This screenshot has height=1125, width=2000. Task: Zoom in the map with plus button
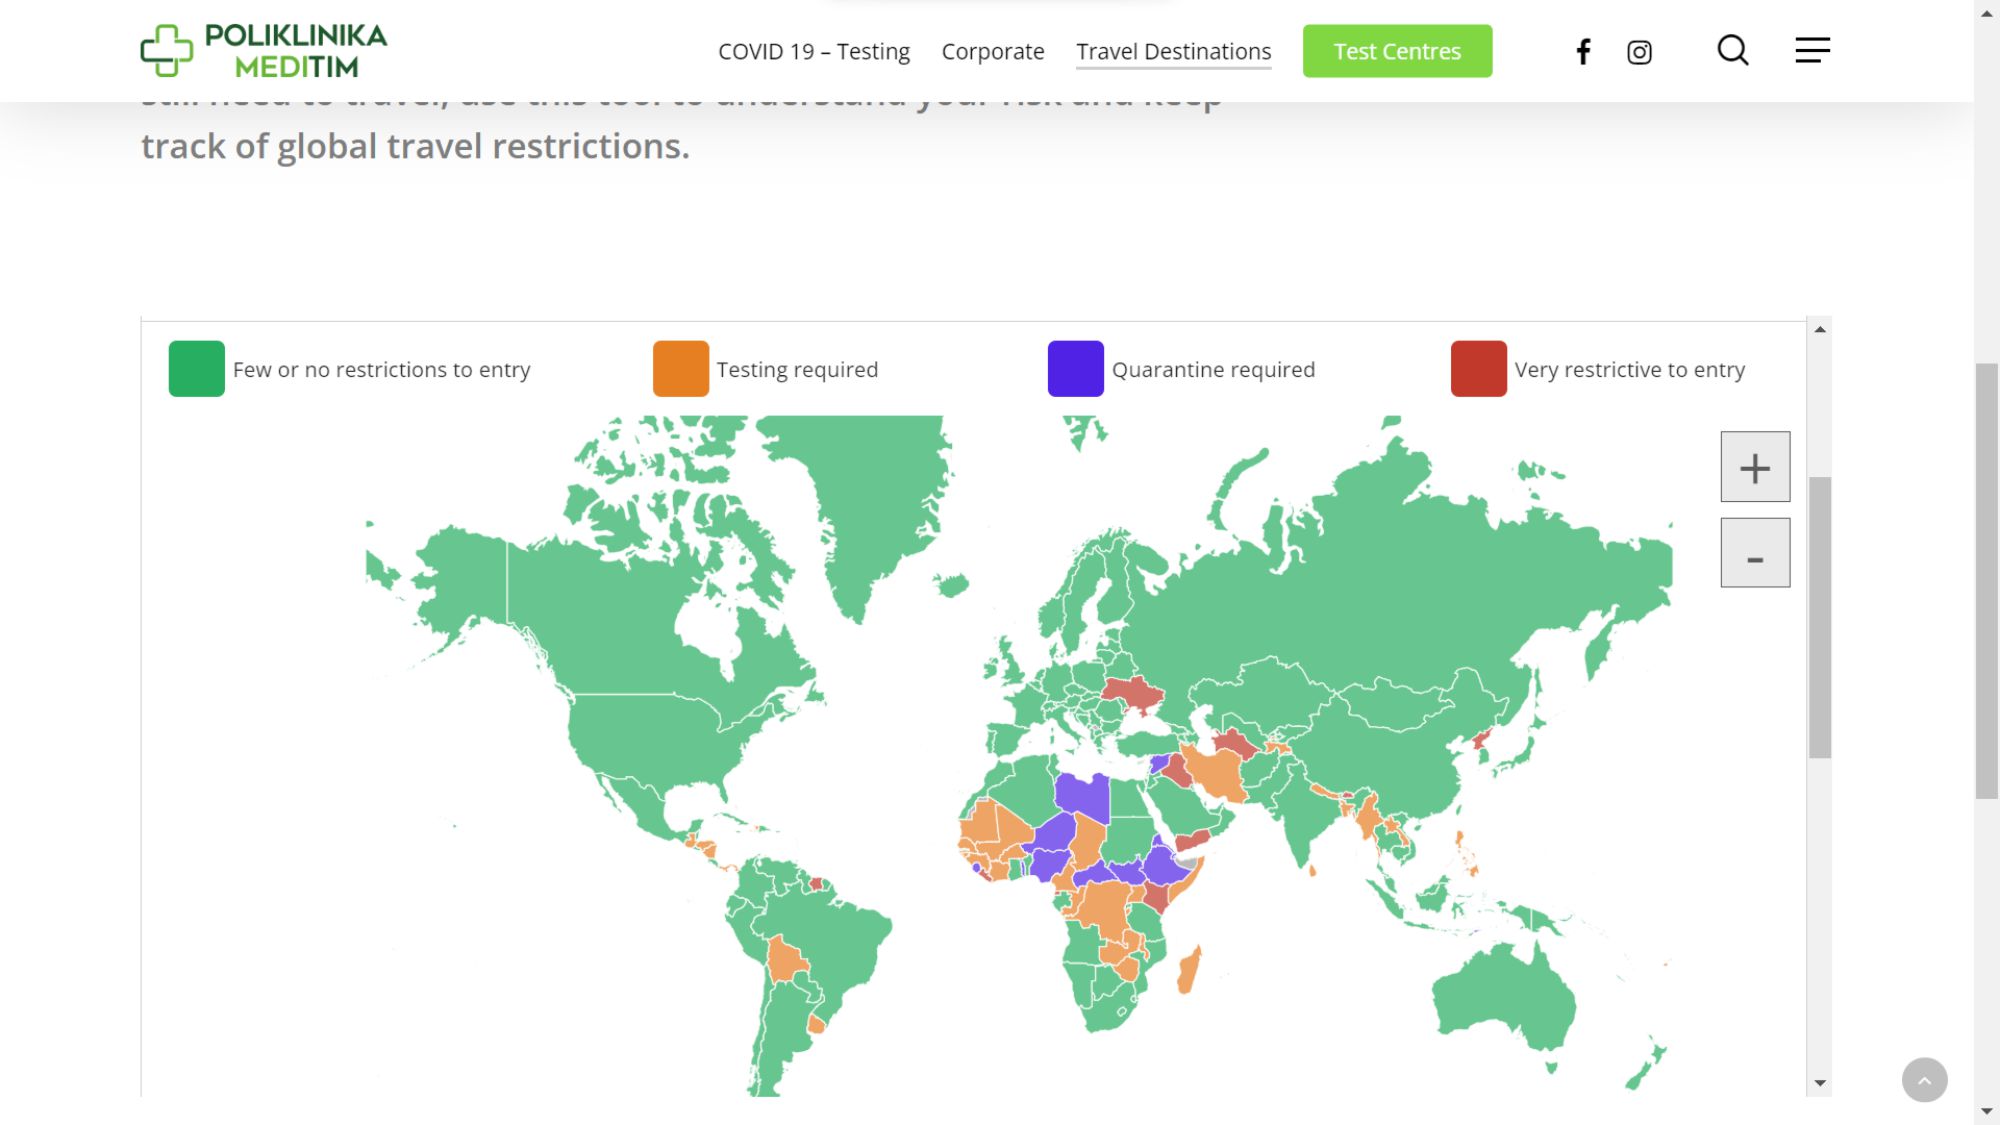tap(1755, 467)
